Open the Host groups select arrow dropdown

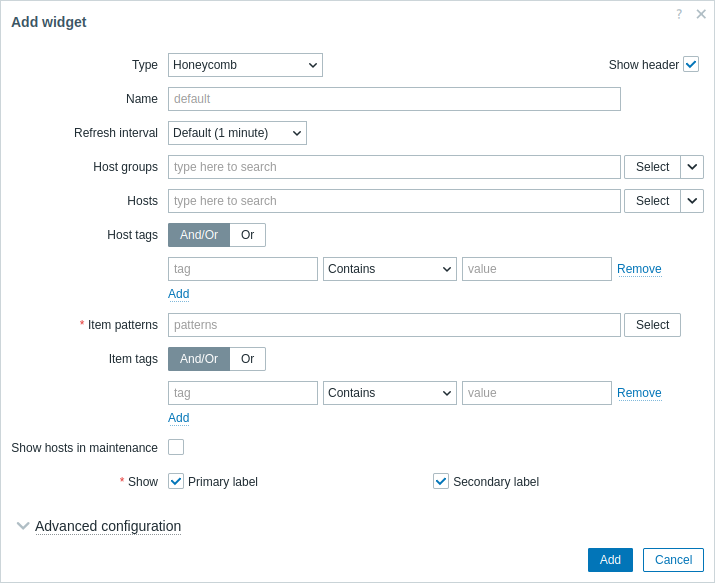(692, 167)
